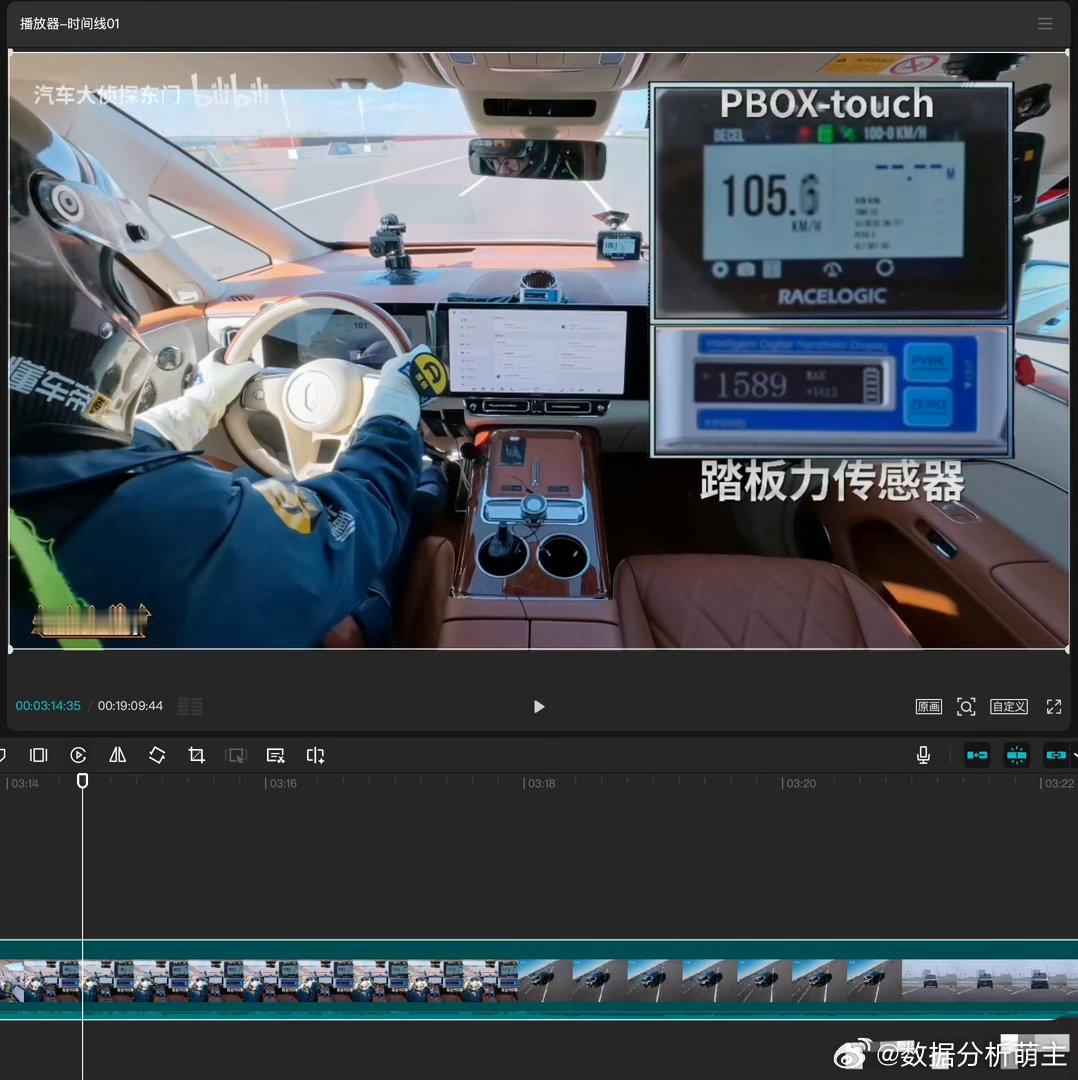Click the PBOX-touch overlay title in preview
This screenshot has width=1078, height=1080.
(x=827, y=104)
